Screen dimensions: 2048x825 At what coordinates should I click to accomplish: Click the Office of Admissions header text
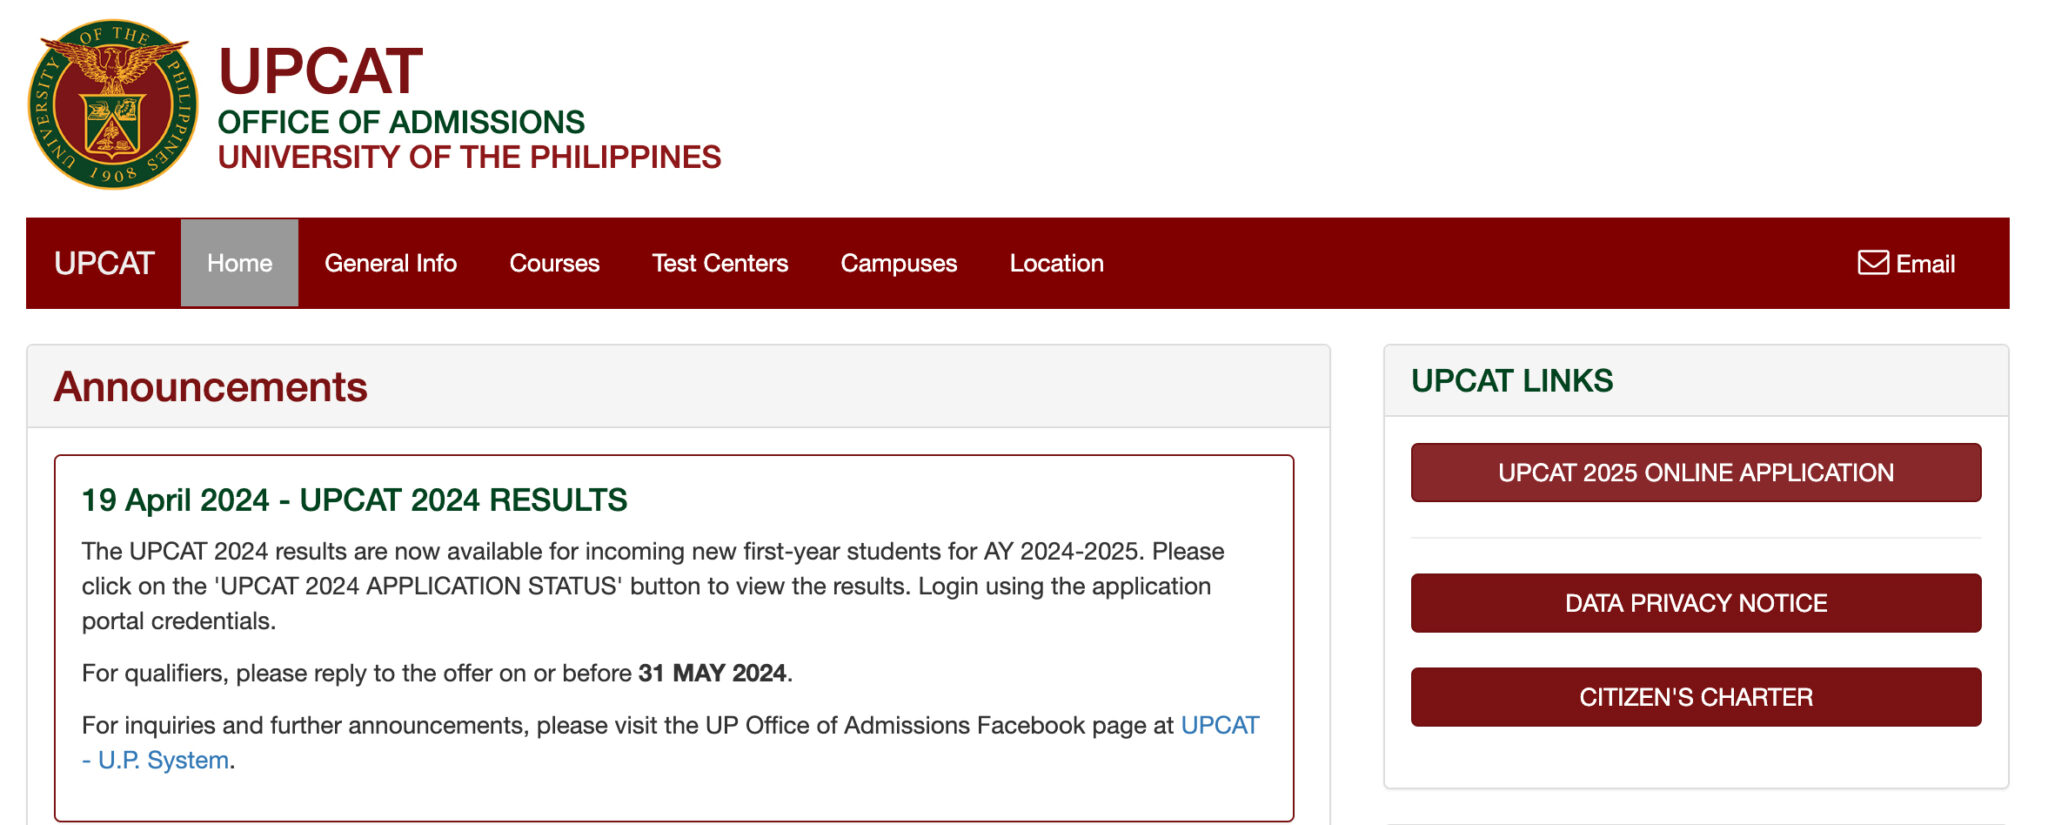[x=401, y=122]
